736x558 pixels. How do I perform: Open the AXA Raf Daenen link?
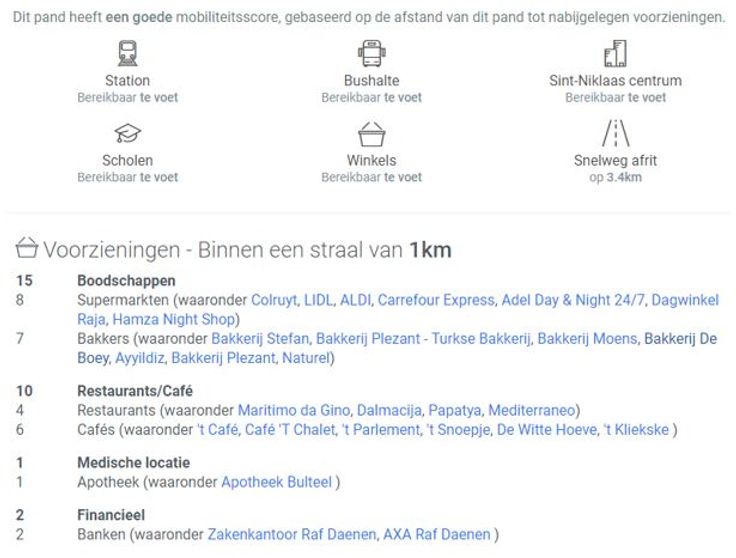coord(437,535)
